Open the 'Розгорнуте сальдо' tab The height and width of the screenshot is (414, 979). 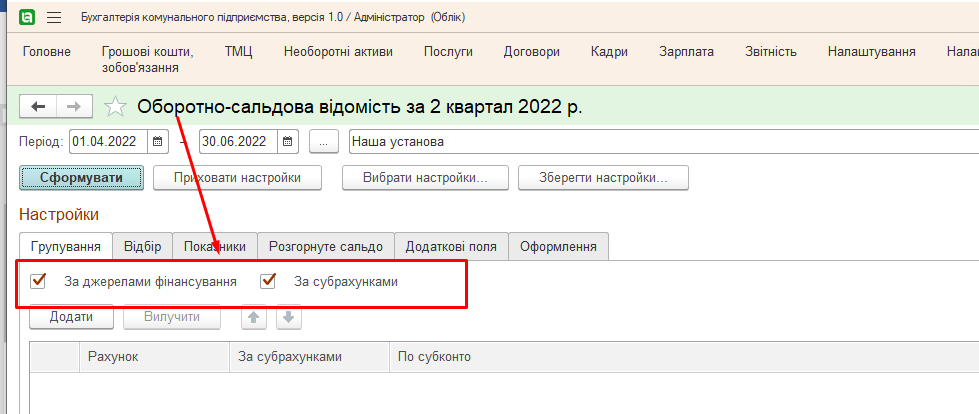pyautogui.click(x=325, y=246)
